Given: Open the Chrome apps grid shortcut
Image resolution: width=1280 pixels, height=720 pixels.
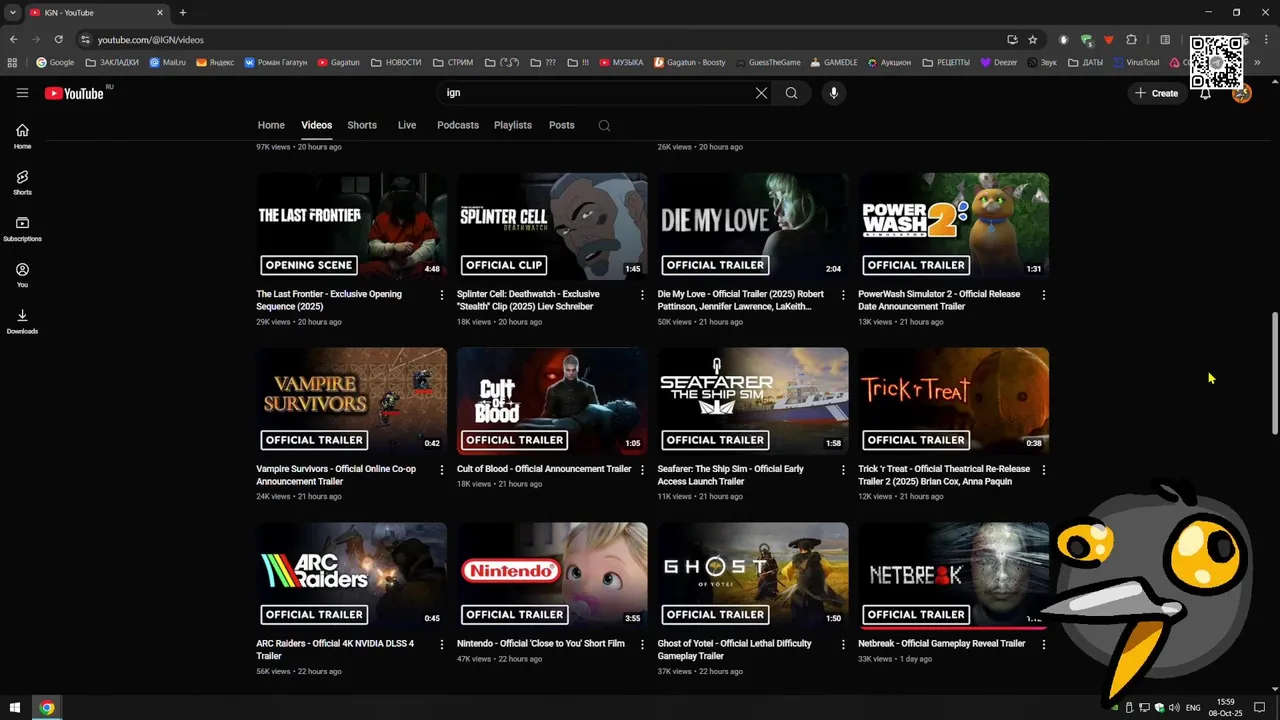Looking at the screenshot, I should (12, 62).
